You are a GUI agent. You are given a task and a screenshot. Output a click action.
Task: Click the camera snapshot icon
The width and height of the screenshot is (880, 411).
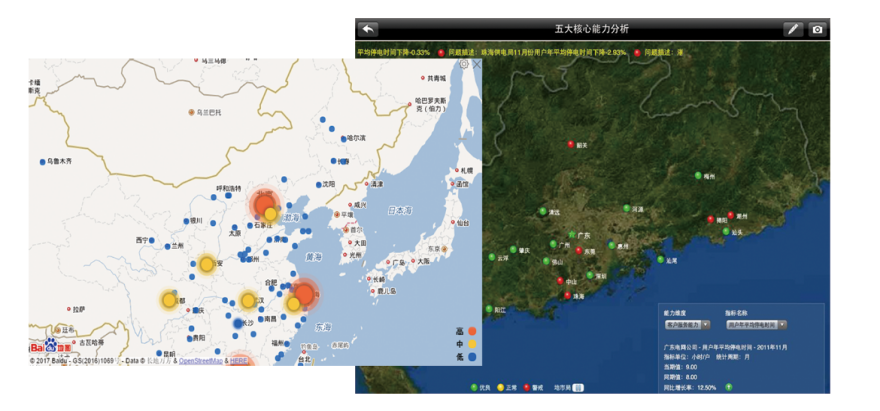[818, 29]
